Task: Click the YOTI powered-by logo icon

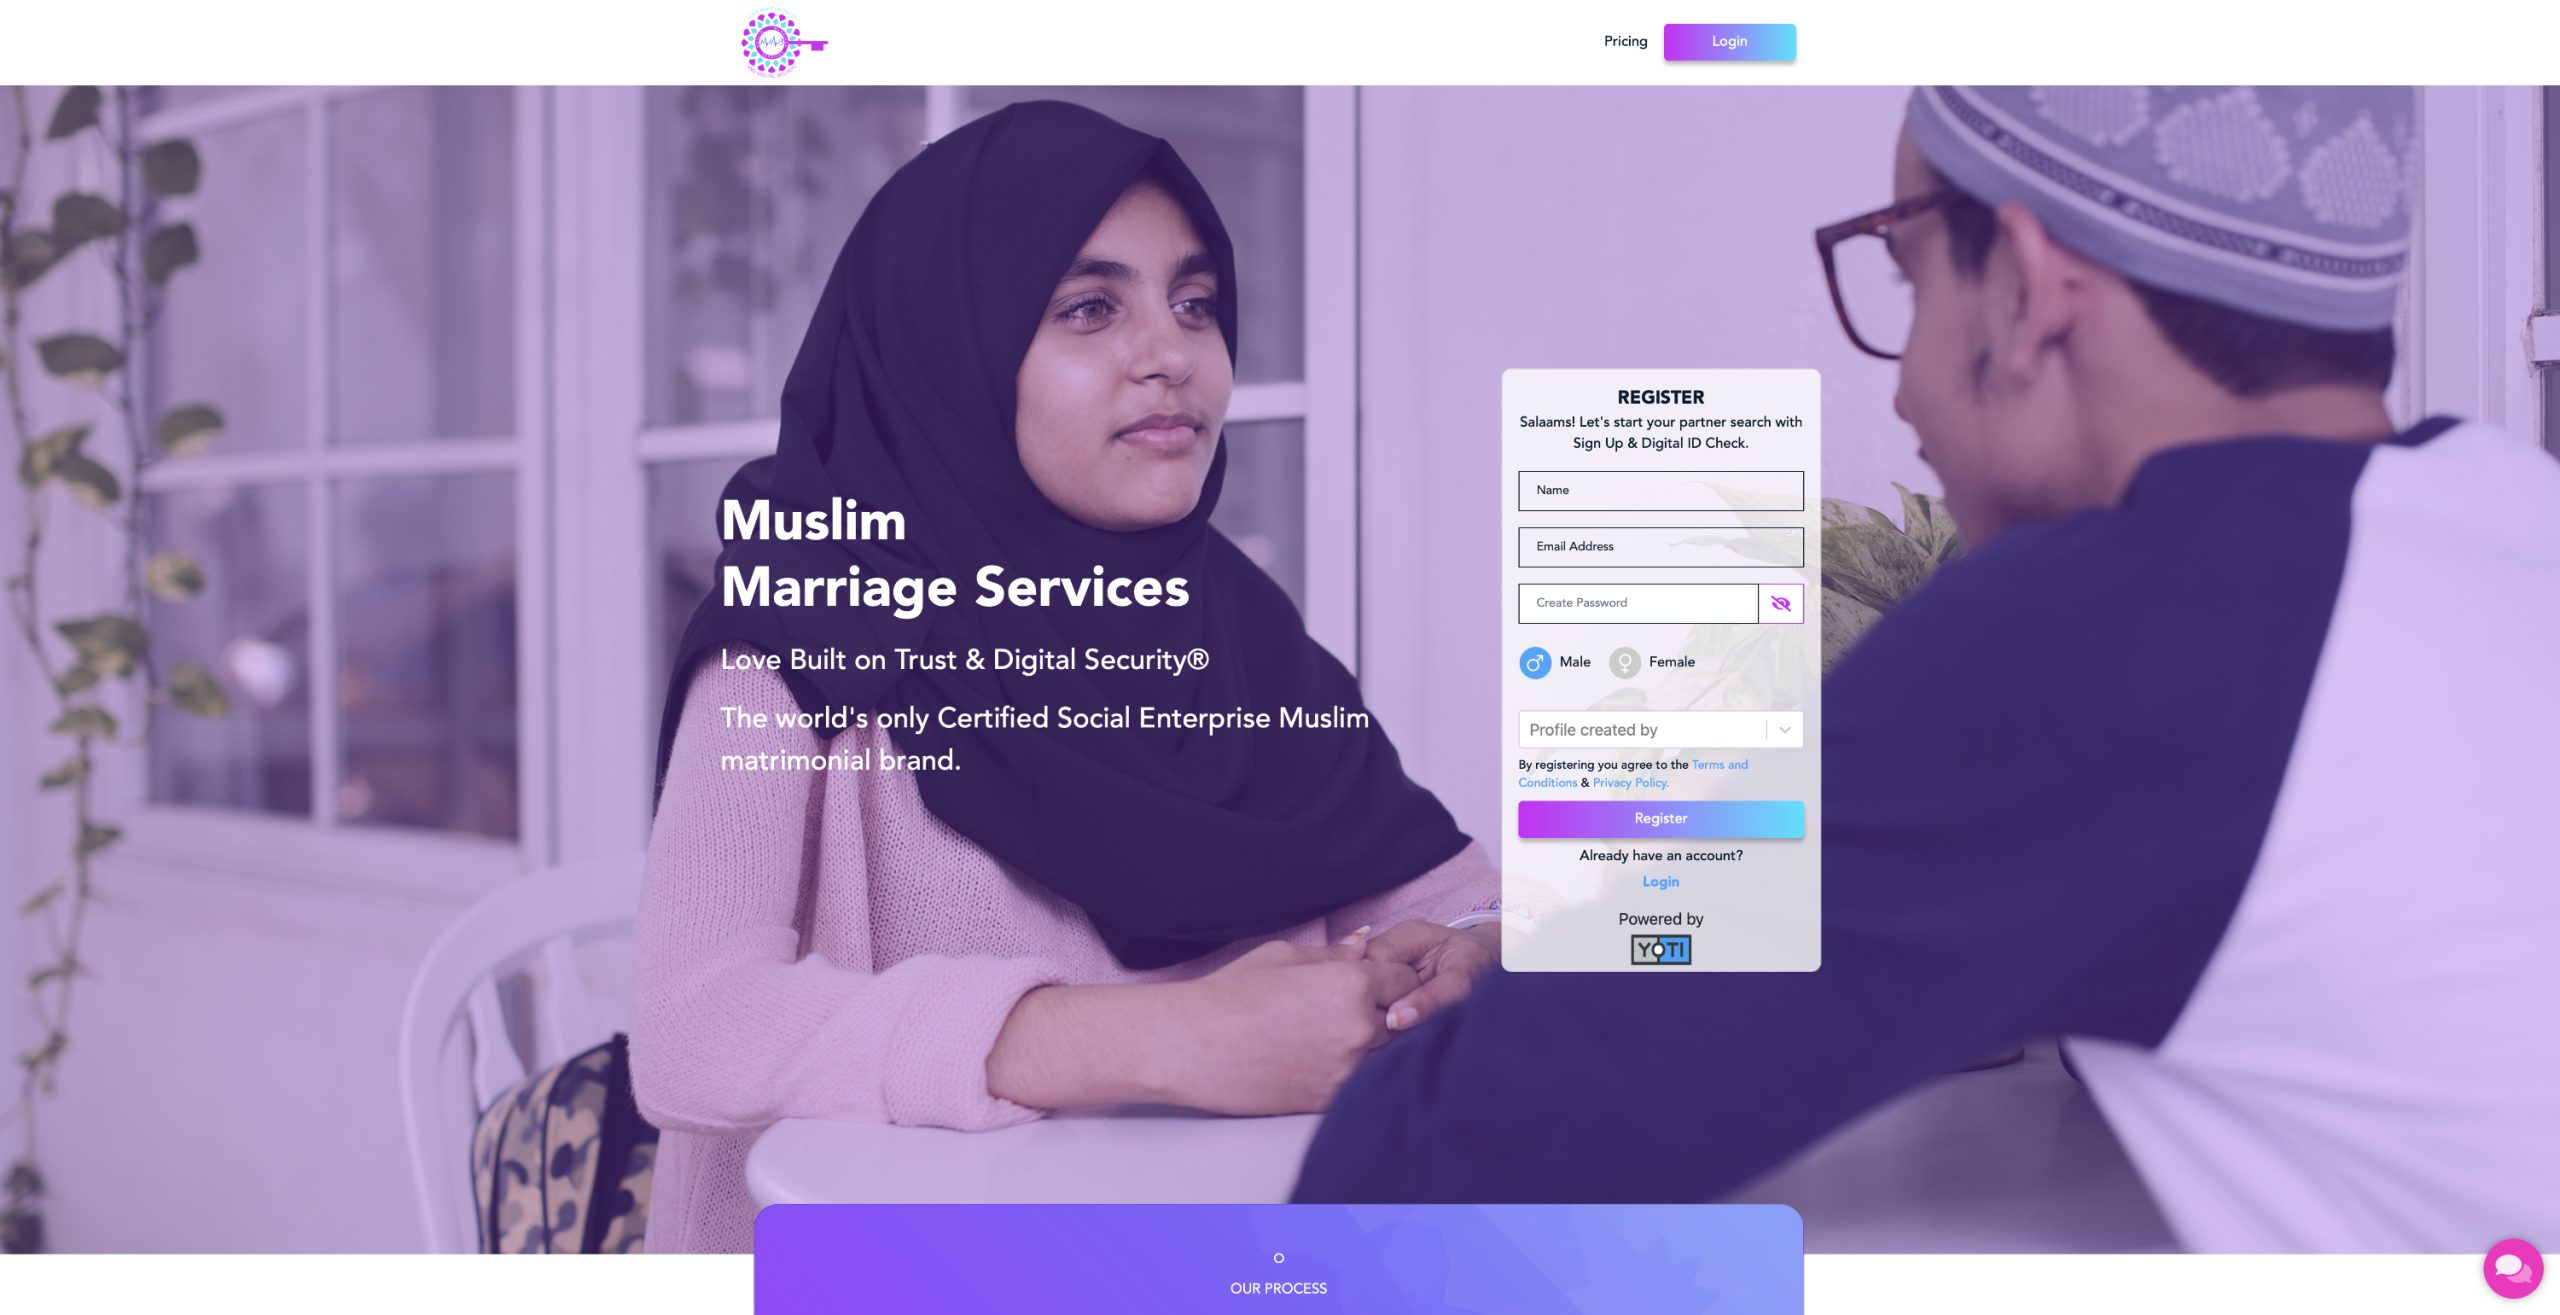Action: tap(1660, 949)
